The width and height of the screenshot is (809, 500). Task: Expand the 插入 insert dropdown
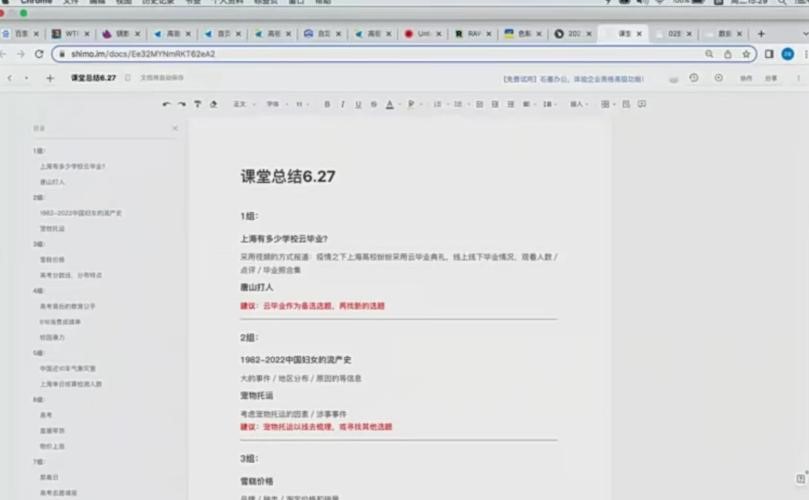pos(579,104)
